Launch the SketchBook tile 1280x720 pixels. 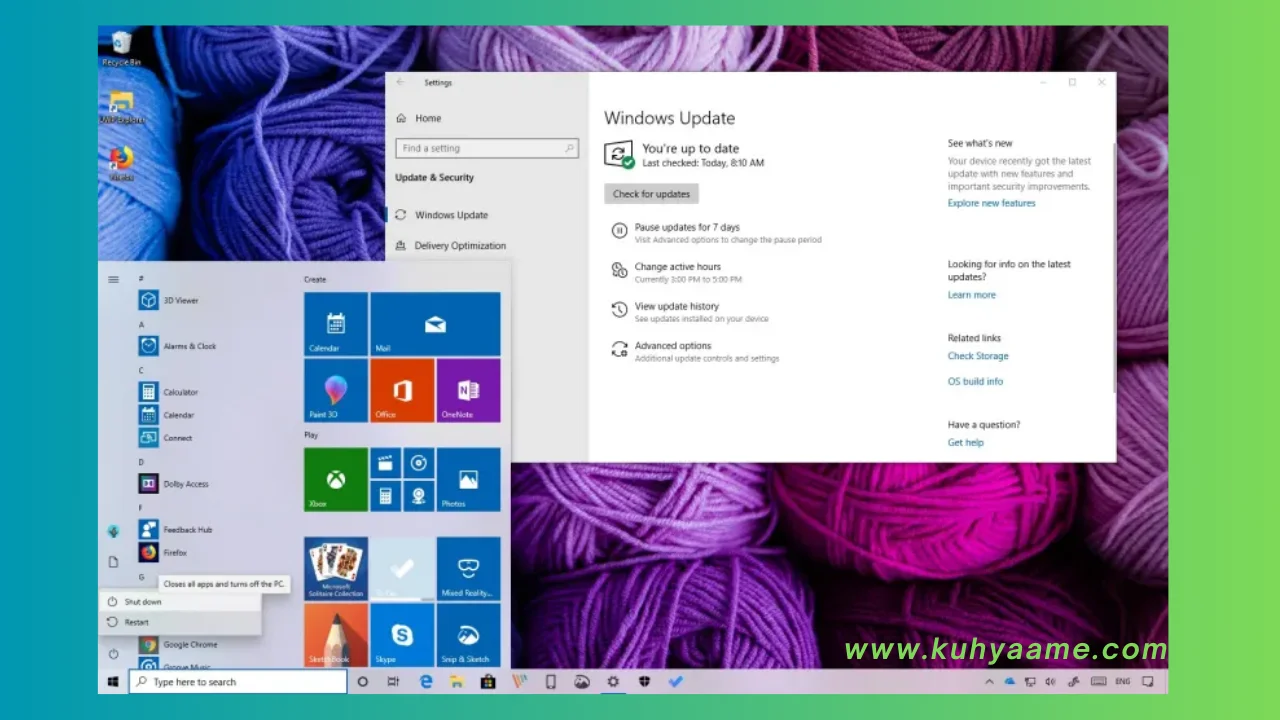click(x=336, y=635)
